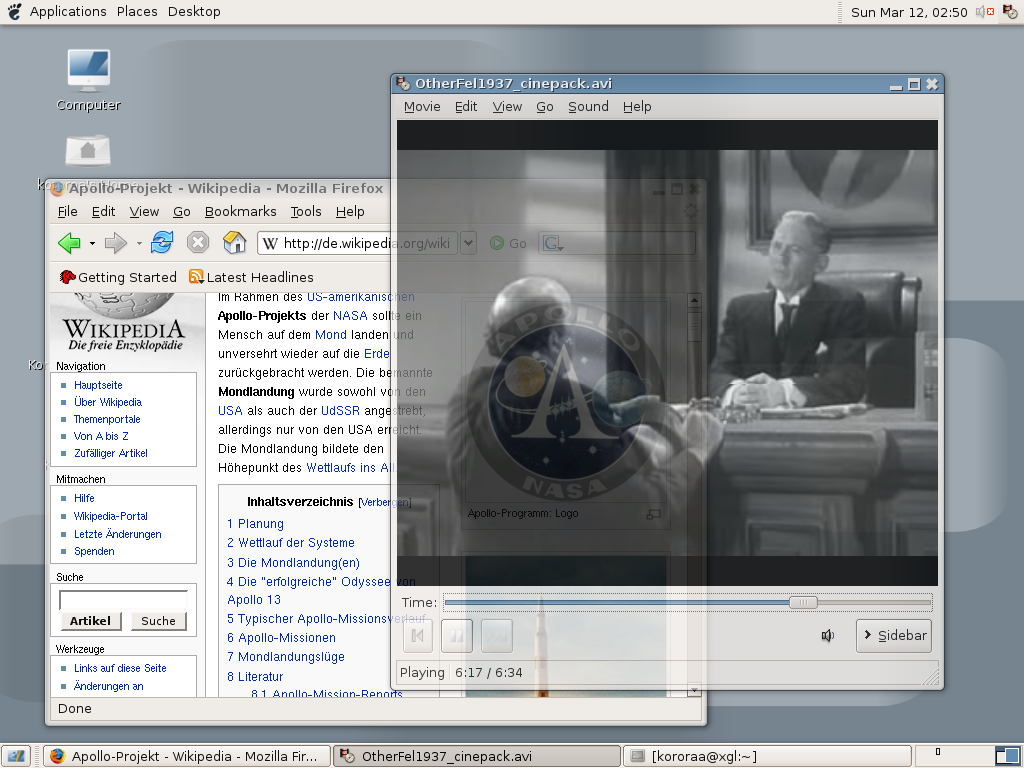The image size is (1024, 768).
Task: Expand the URL bar history dropdown
Action: click(x=468, y=243)
